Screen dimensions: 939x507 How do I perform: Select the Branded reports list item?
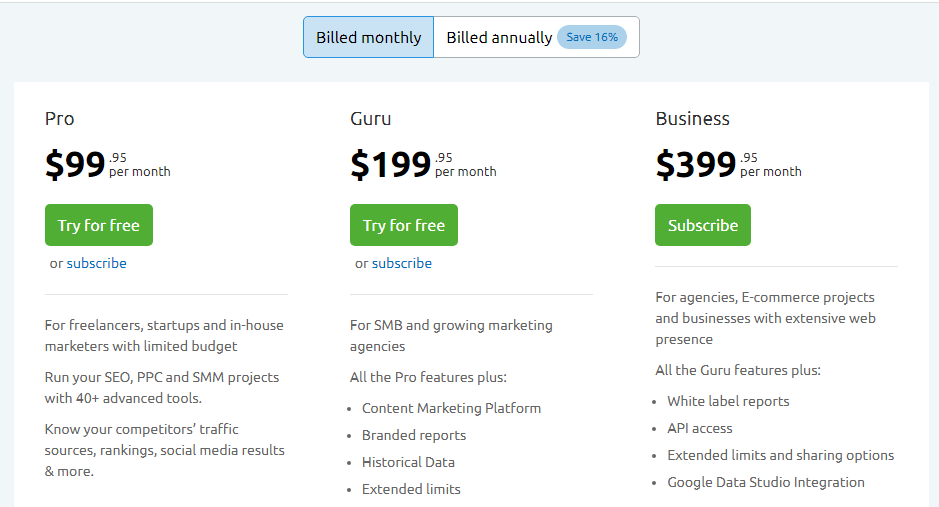point(414,435)
